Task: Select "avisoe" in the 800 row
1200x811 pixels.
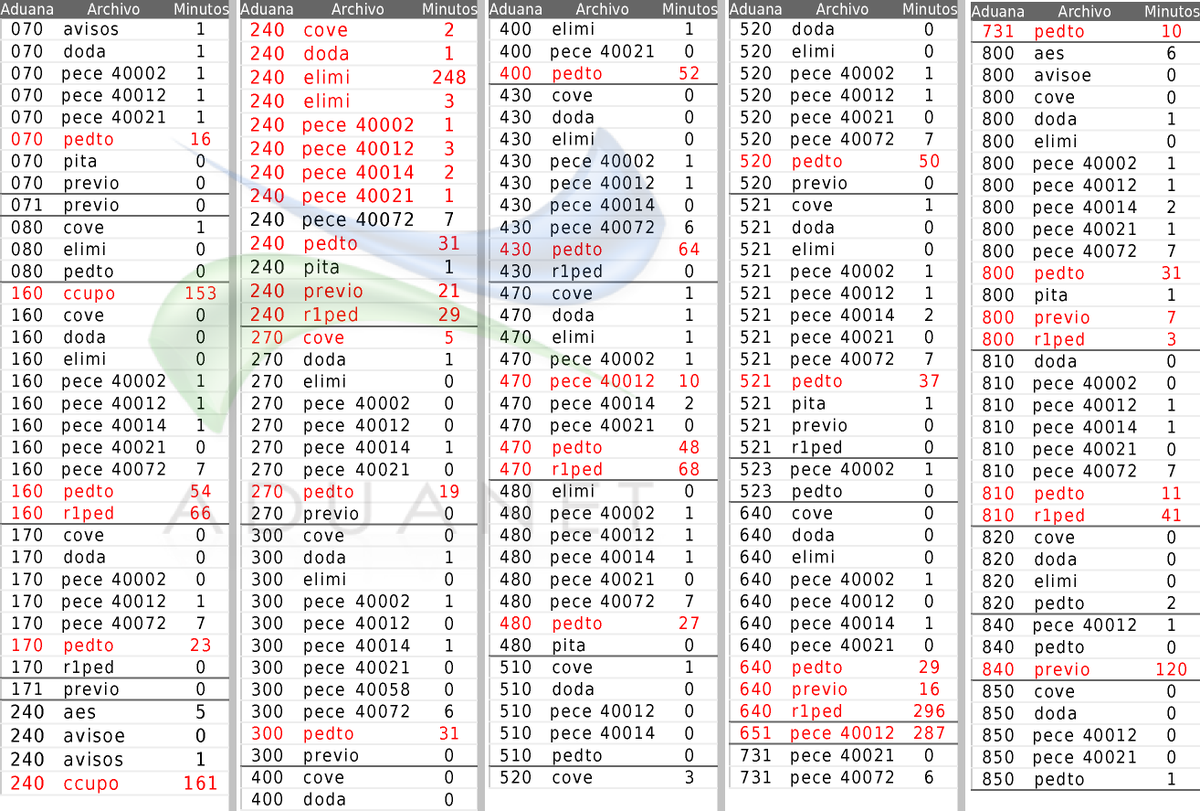Action: [x=1062, y=75]
